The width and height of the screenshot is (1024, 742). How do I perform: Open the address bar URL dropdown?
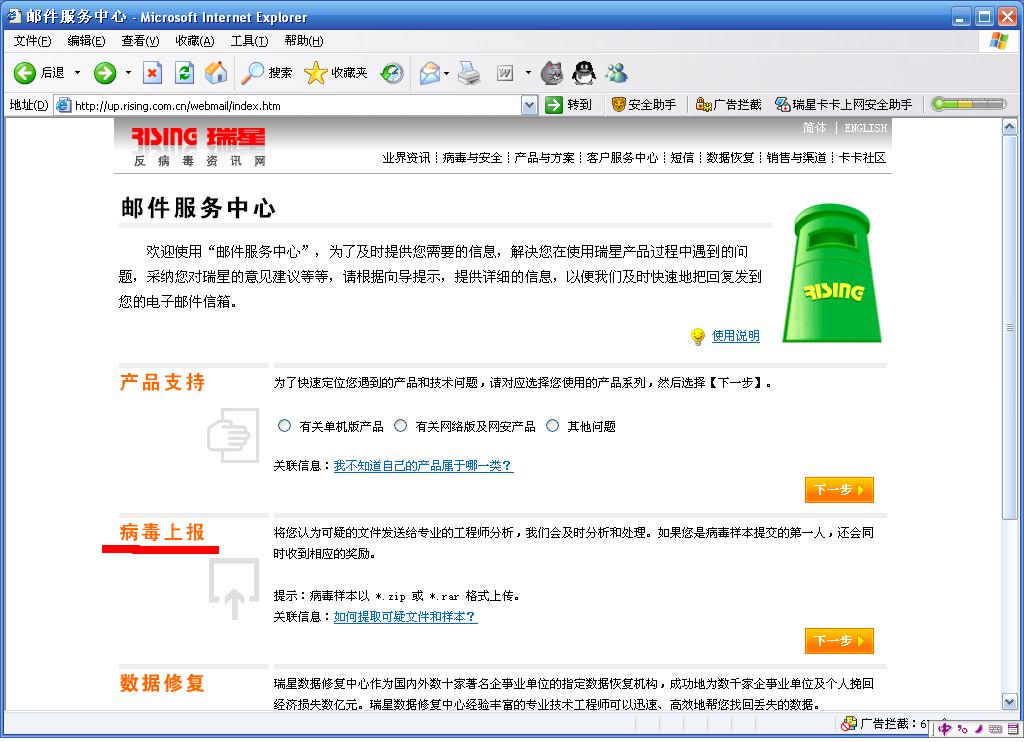(530, 105)
